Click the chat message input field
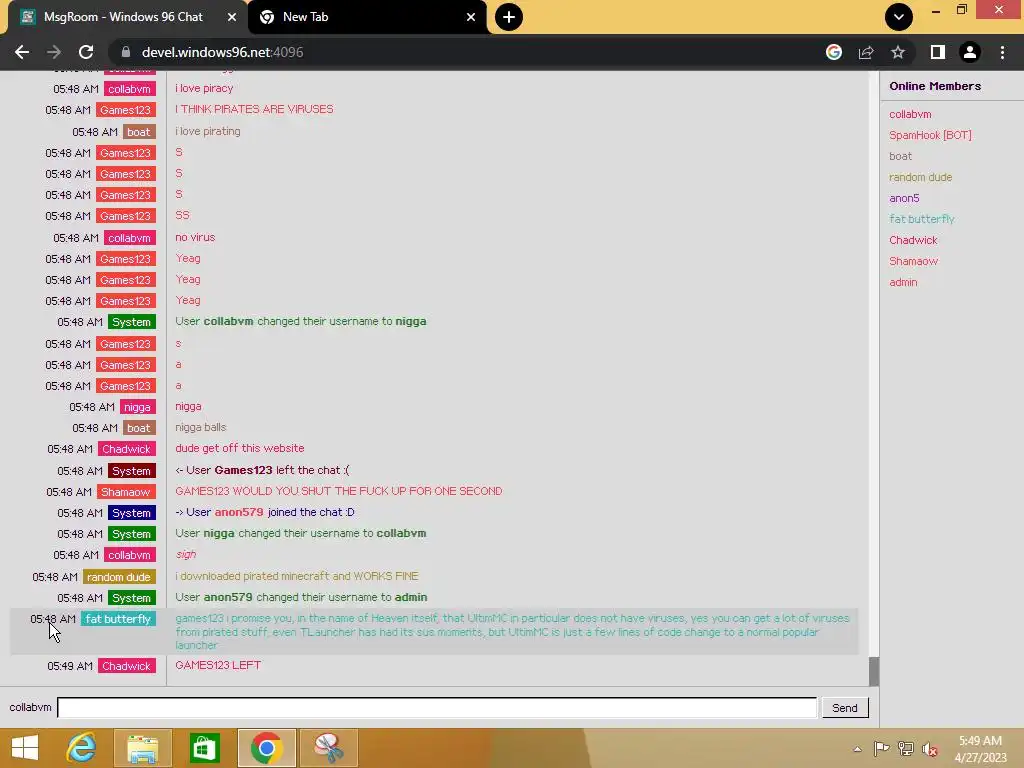This screenshot has height=768, width=1024. click(437, 707)
